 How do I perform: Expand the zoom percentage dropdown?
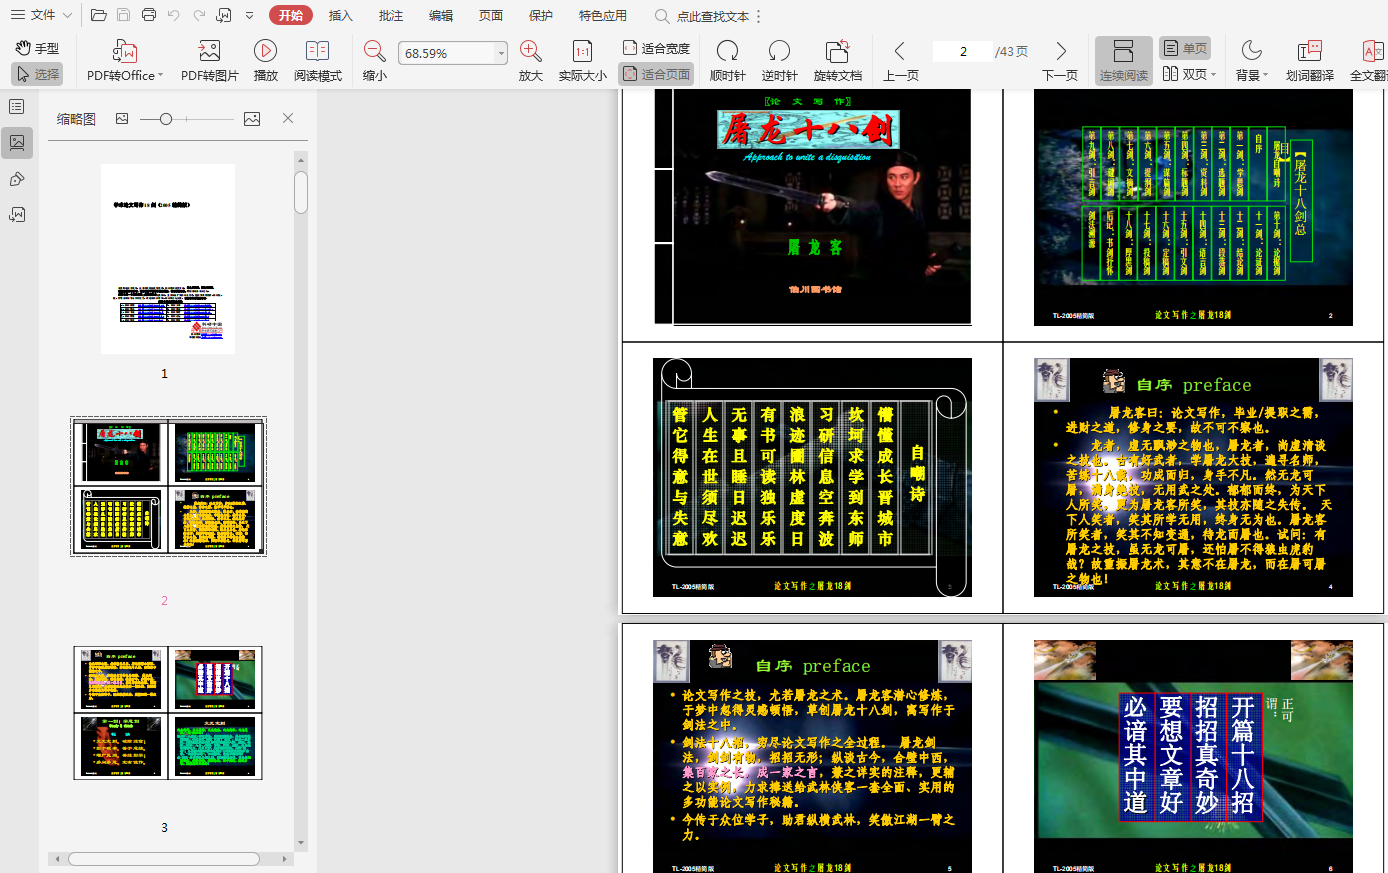click(501, 53)
